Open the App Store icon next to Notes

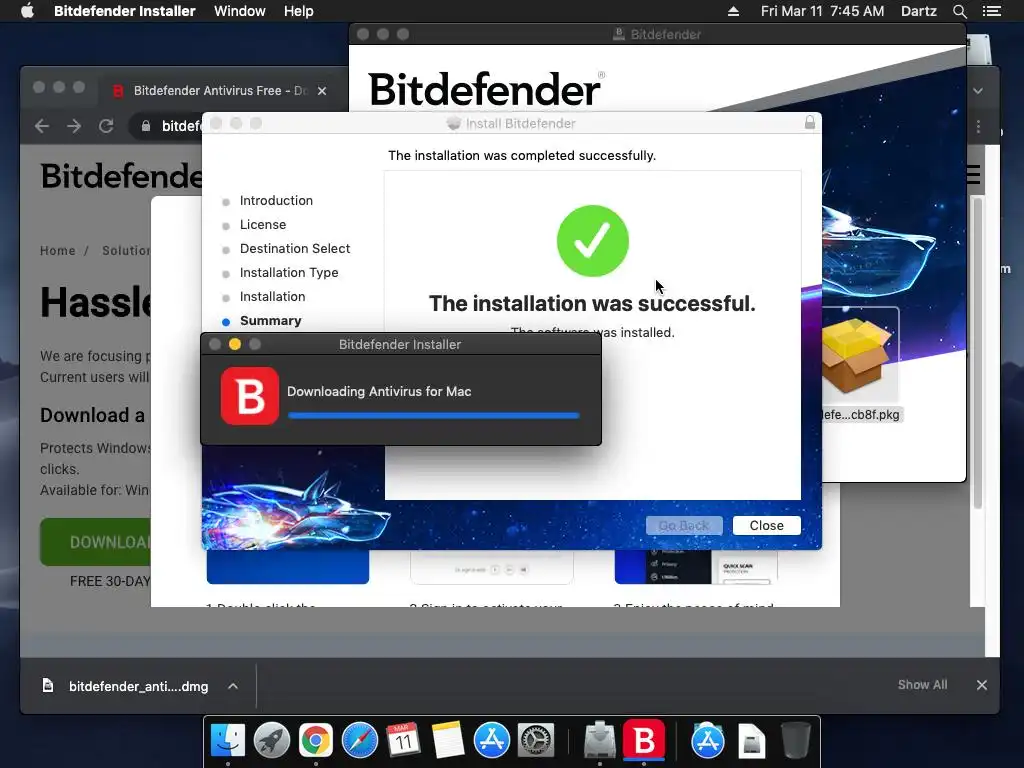coord(492,740)
